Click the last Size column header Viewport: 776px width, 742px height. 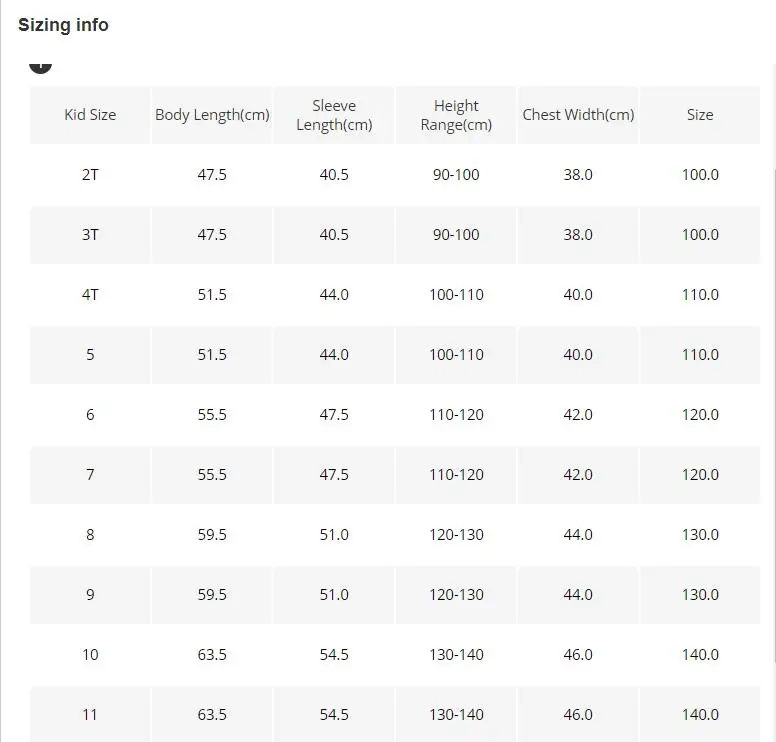700,115
